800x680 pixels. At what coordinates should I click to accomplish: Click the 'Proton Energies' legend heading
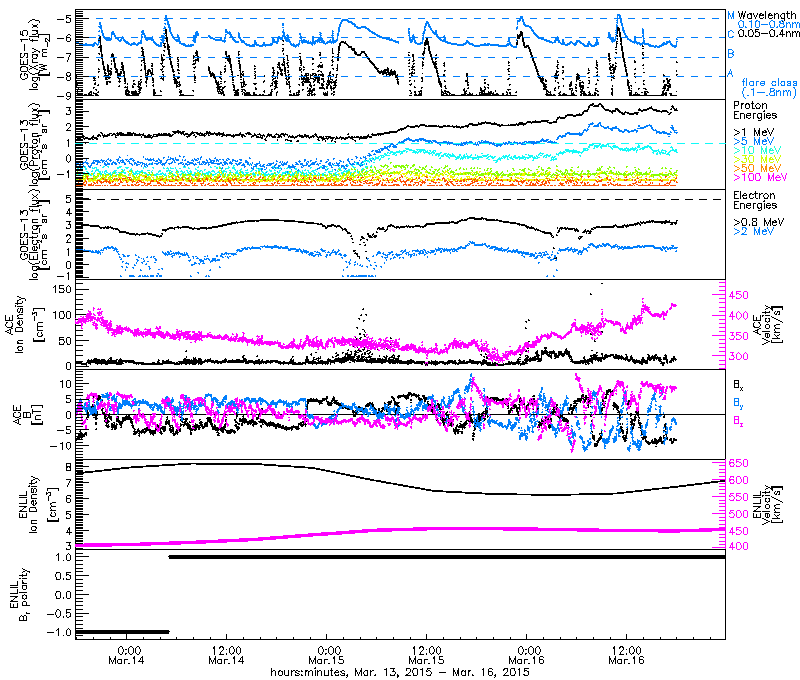tap(755, 110)
